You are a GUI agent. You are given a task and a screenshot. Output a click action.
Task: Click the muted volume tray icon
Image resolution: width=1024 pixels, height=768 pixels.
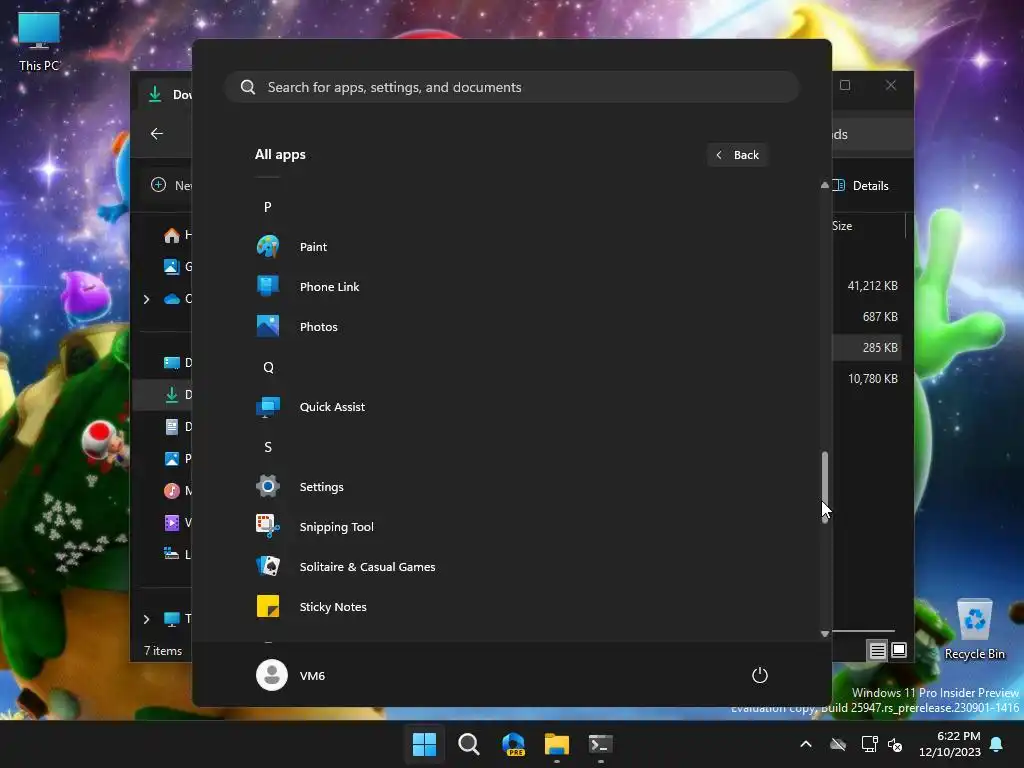895,744
